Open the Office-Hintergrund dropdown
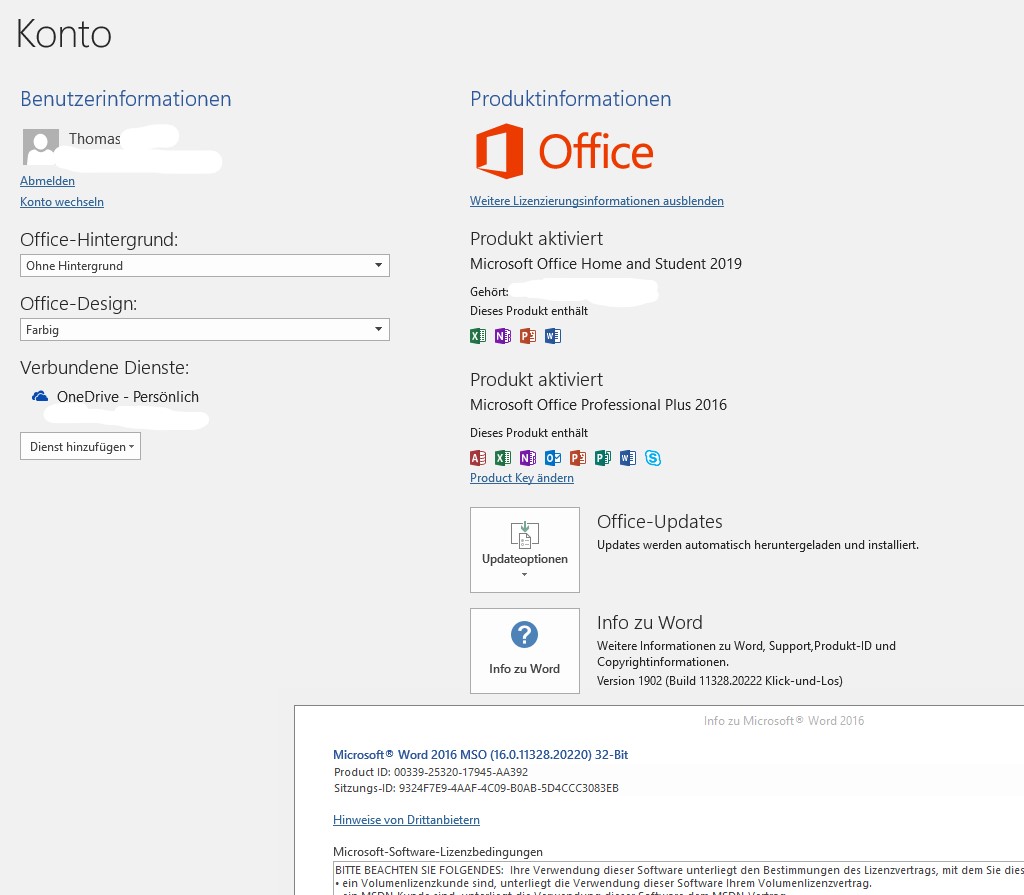Viewport: 1024px width, 895px height. (204, 265)
